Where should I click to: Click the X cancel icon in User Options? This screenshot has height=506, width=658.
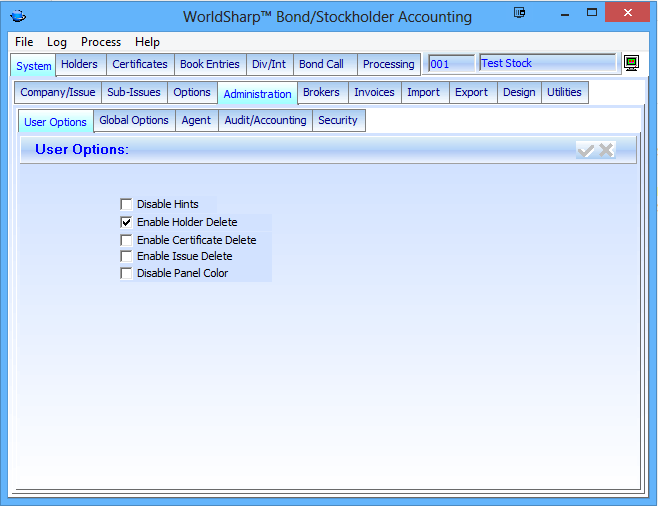[606, 150]
